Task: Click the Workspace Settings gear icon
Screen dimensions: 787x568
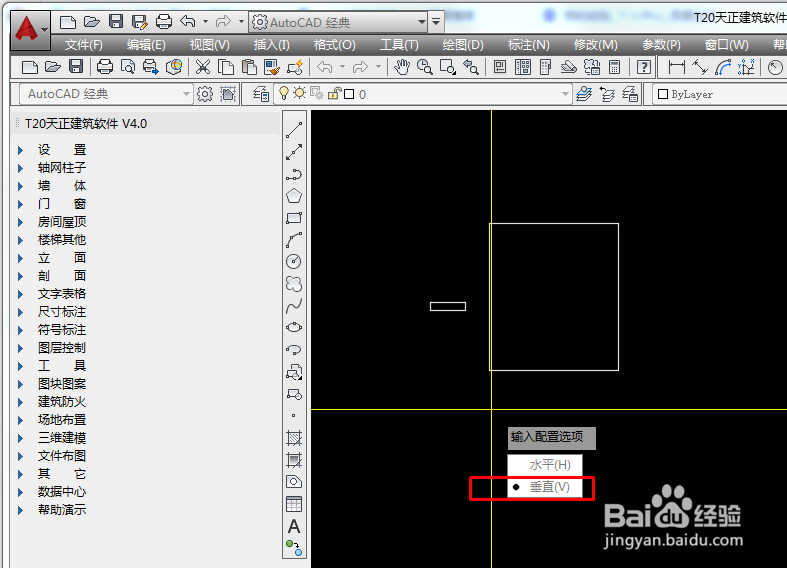Action: click(205, 94)
